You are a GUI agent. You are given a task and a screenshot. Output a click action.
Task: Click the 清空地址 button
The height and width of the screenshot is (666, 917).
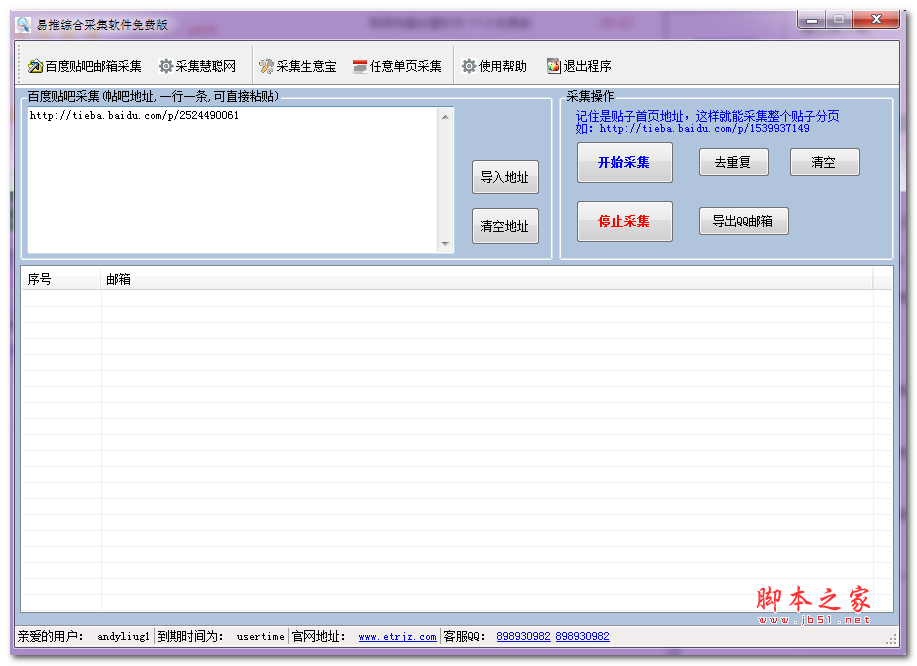[x=505, y=226]
